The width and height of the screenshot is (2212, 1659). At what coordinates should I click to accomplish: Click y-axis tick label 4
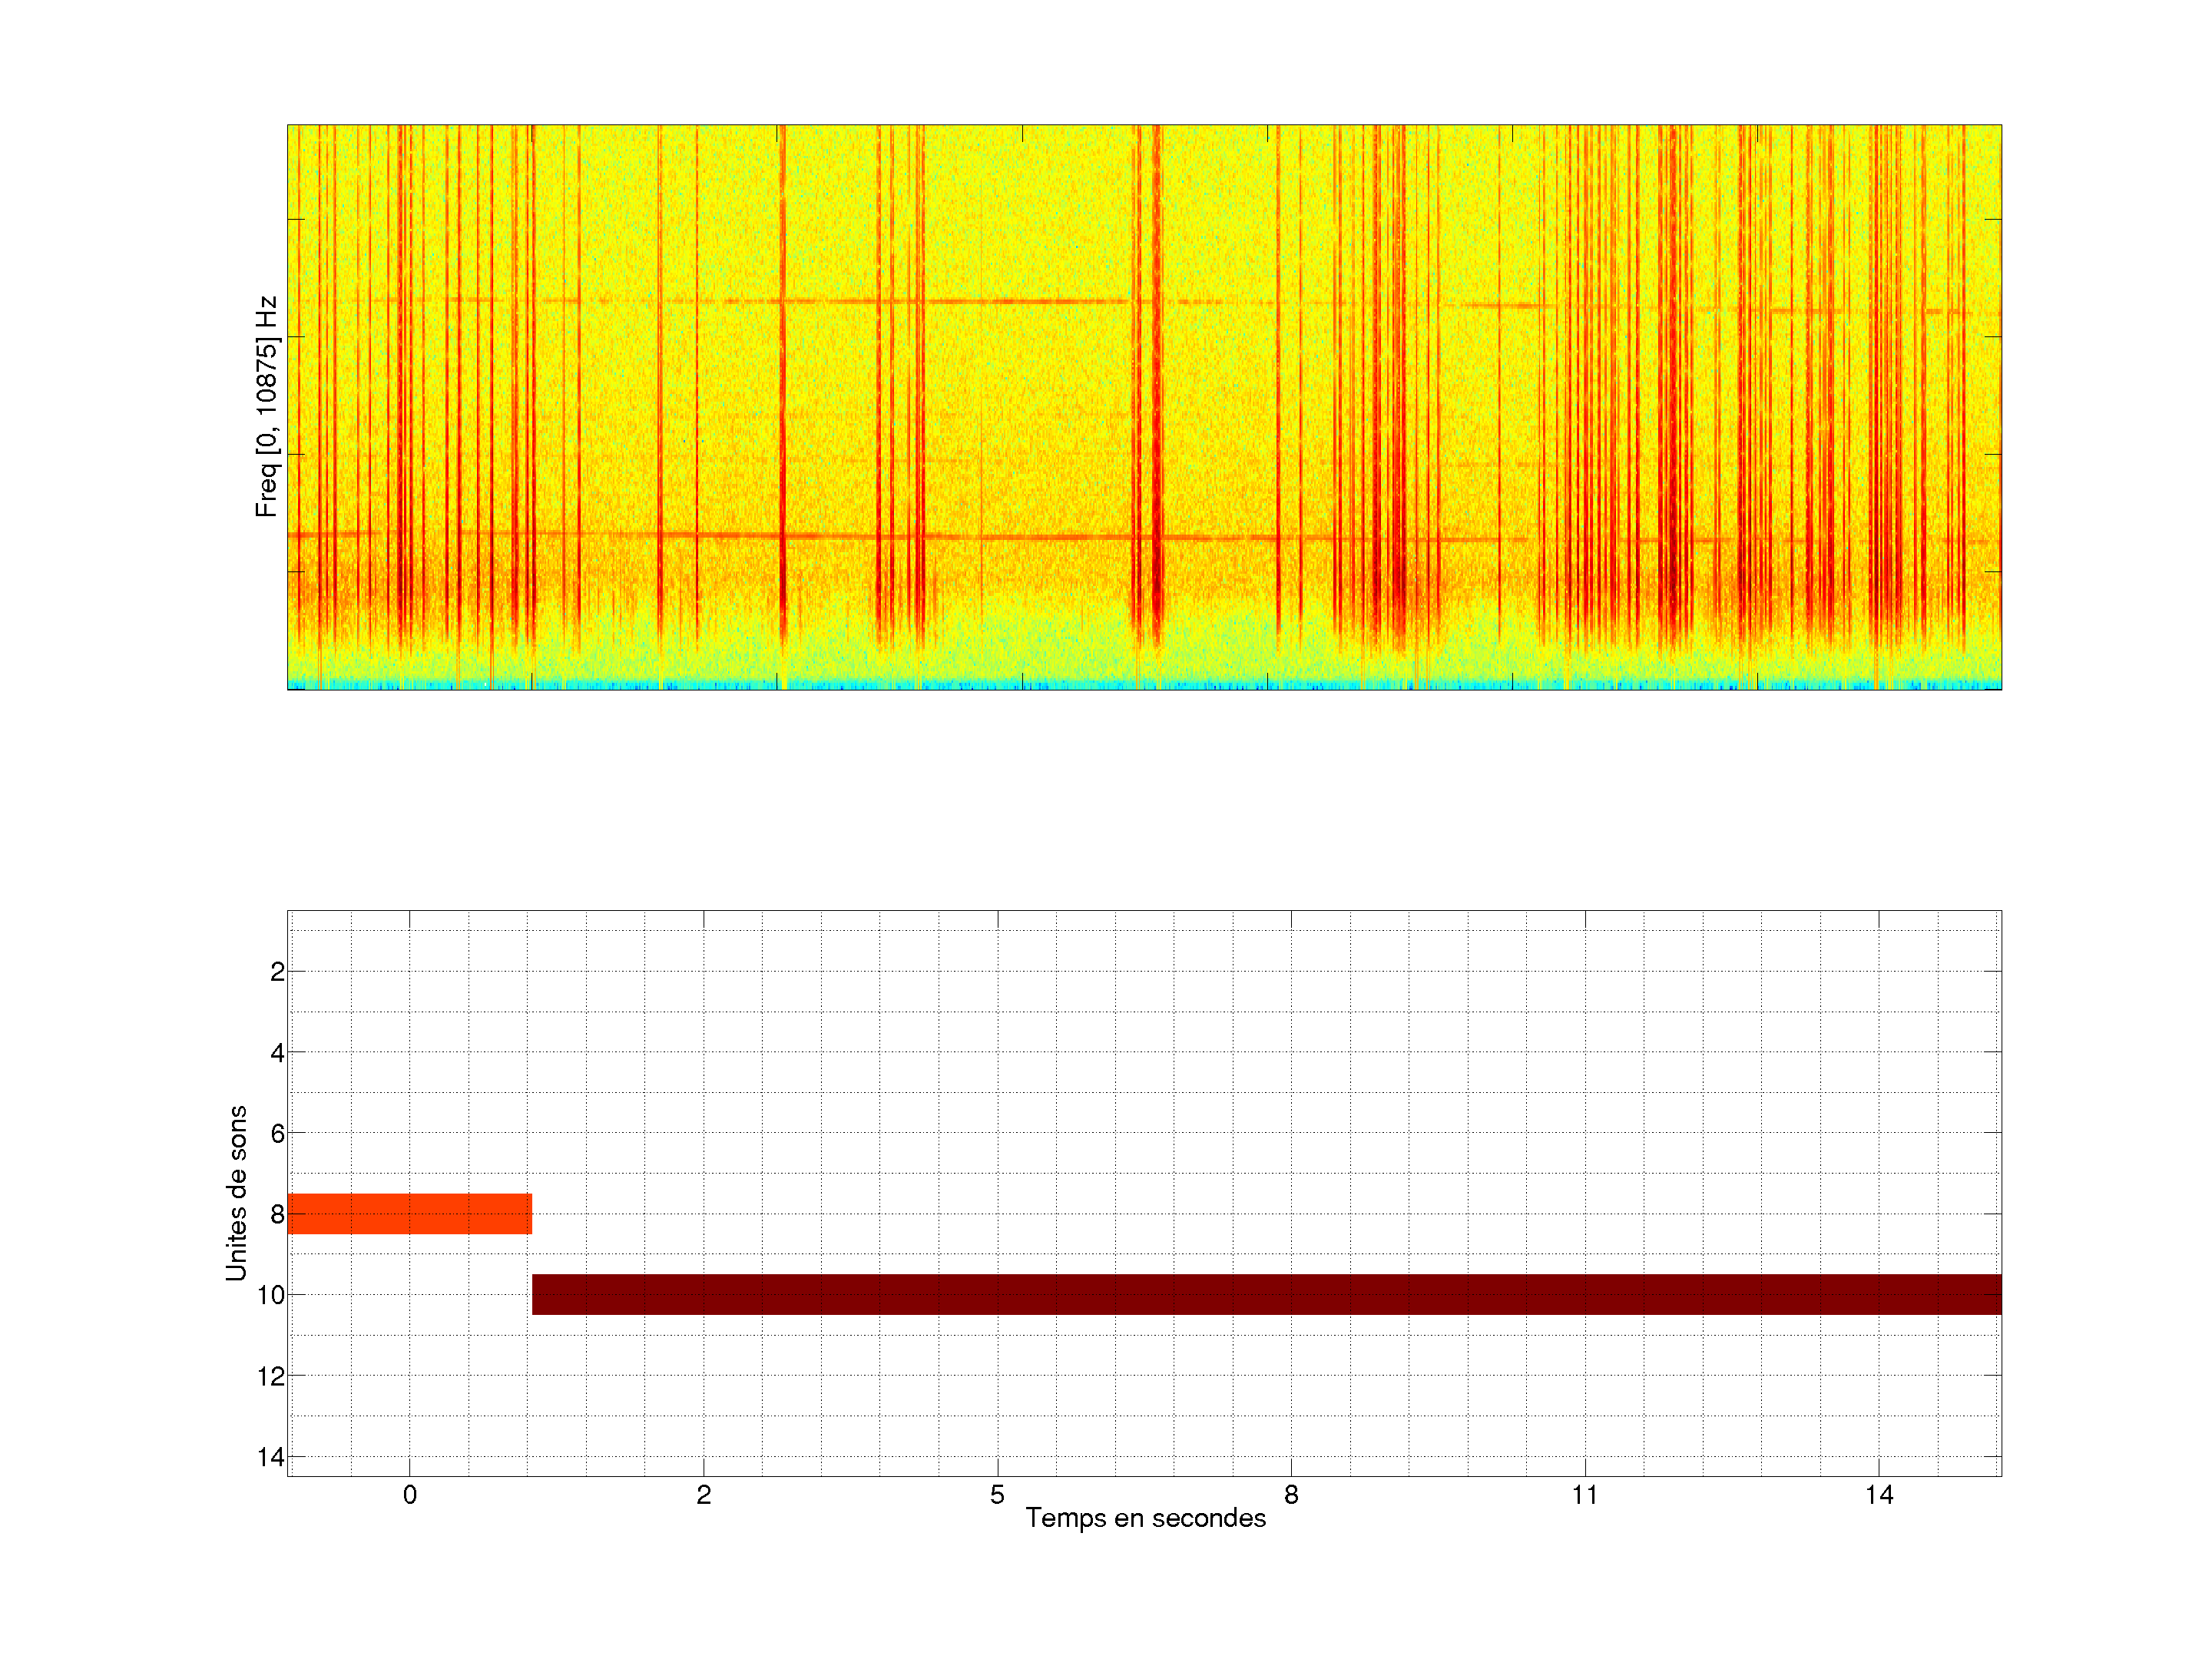[x=277, y=1053]
